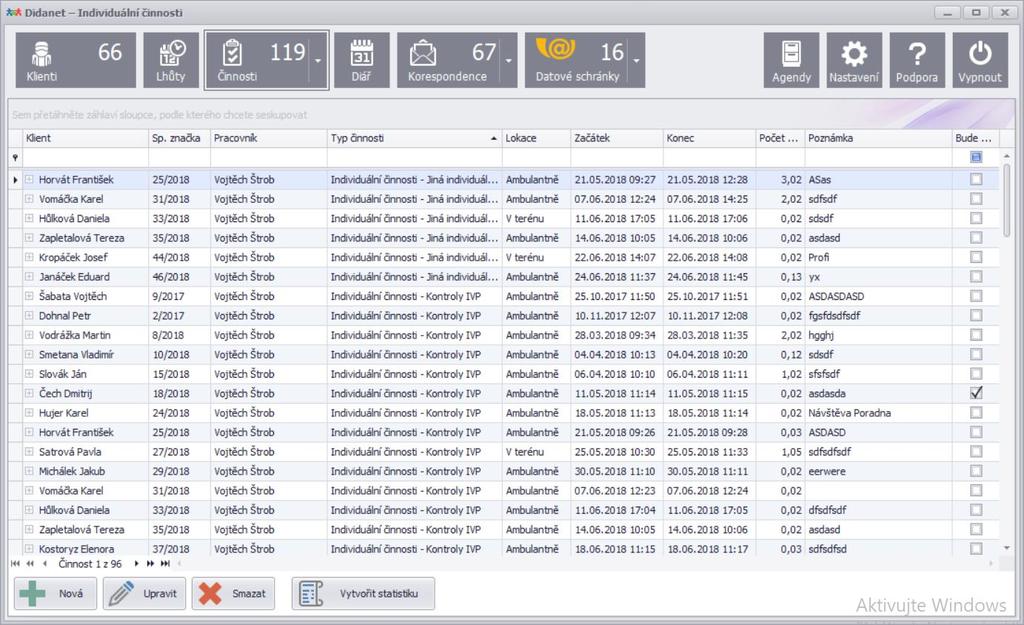
Task: Check the Kropáček Josef row checkbox
Action: click(x=976, y=257)
